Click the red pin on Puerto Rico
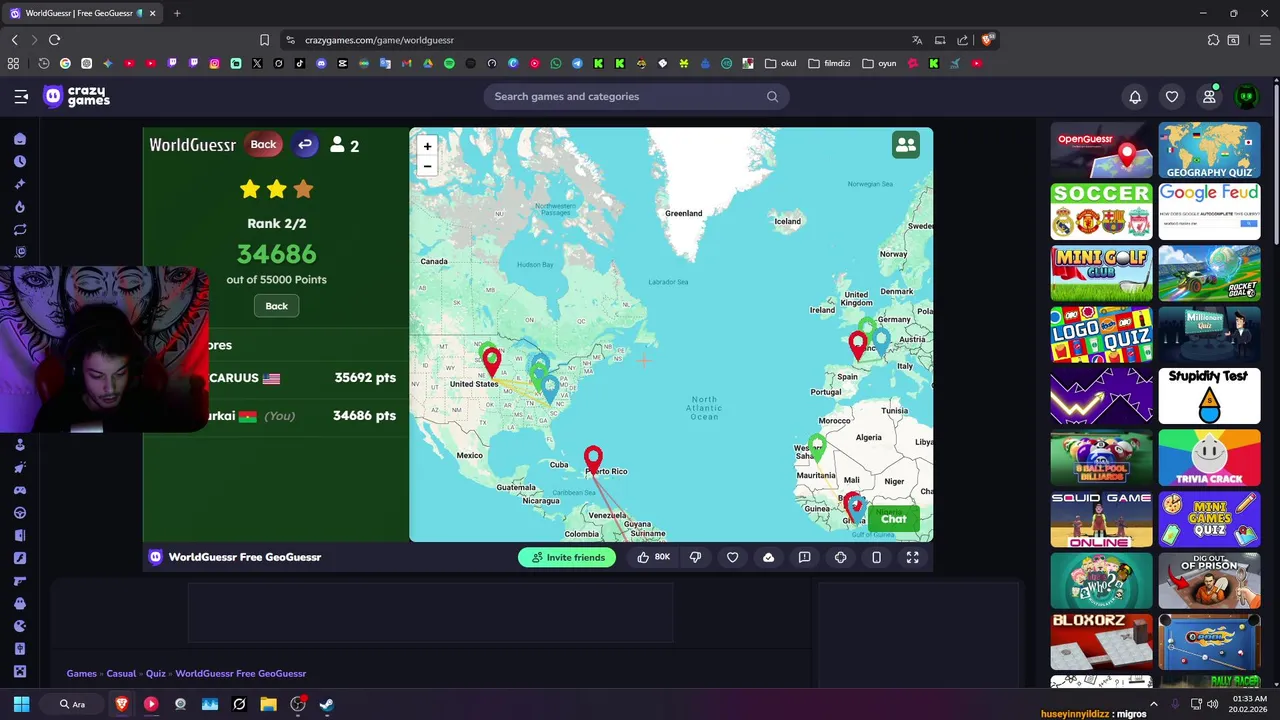1280x720 pixels. tap(593, 458)
